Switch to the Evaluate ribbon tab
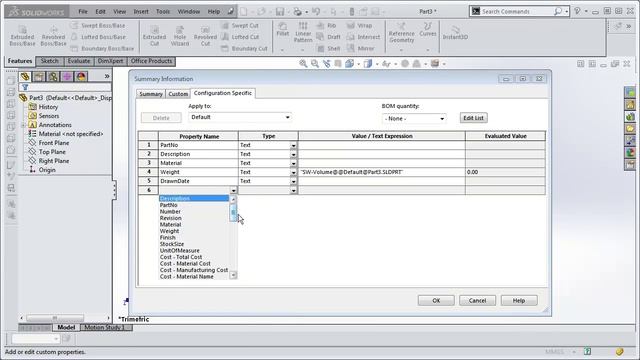The image size is (640, 360). (79, 61)
